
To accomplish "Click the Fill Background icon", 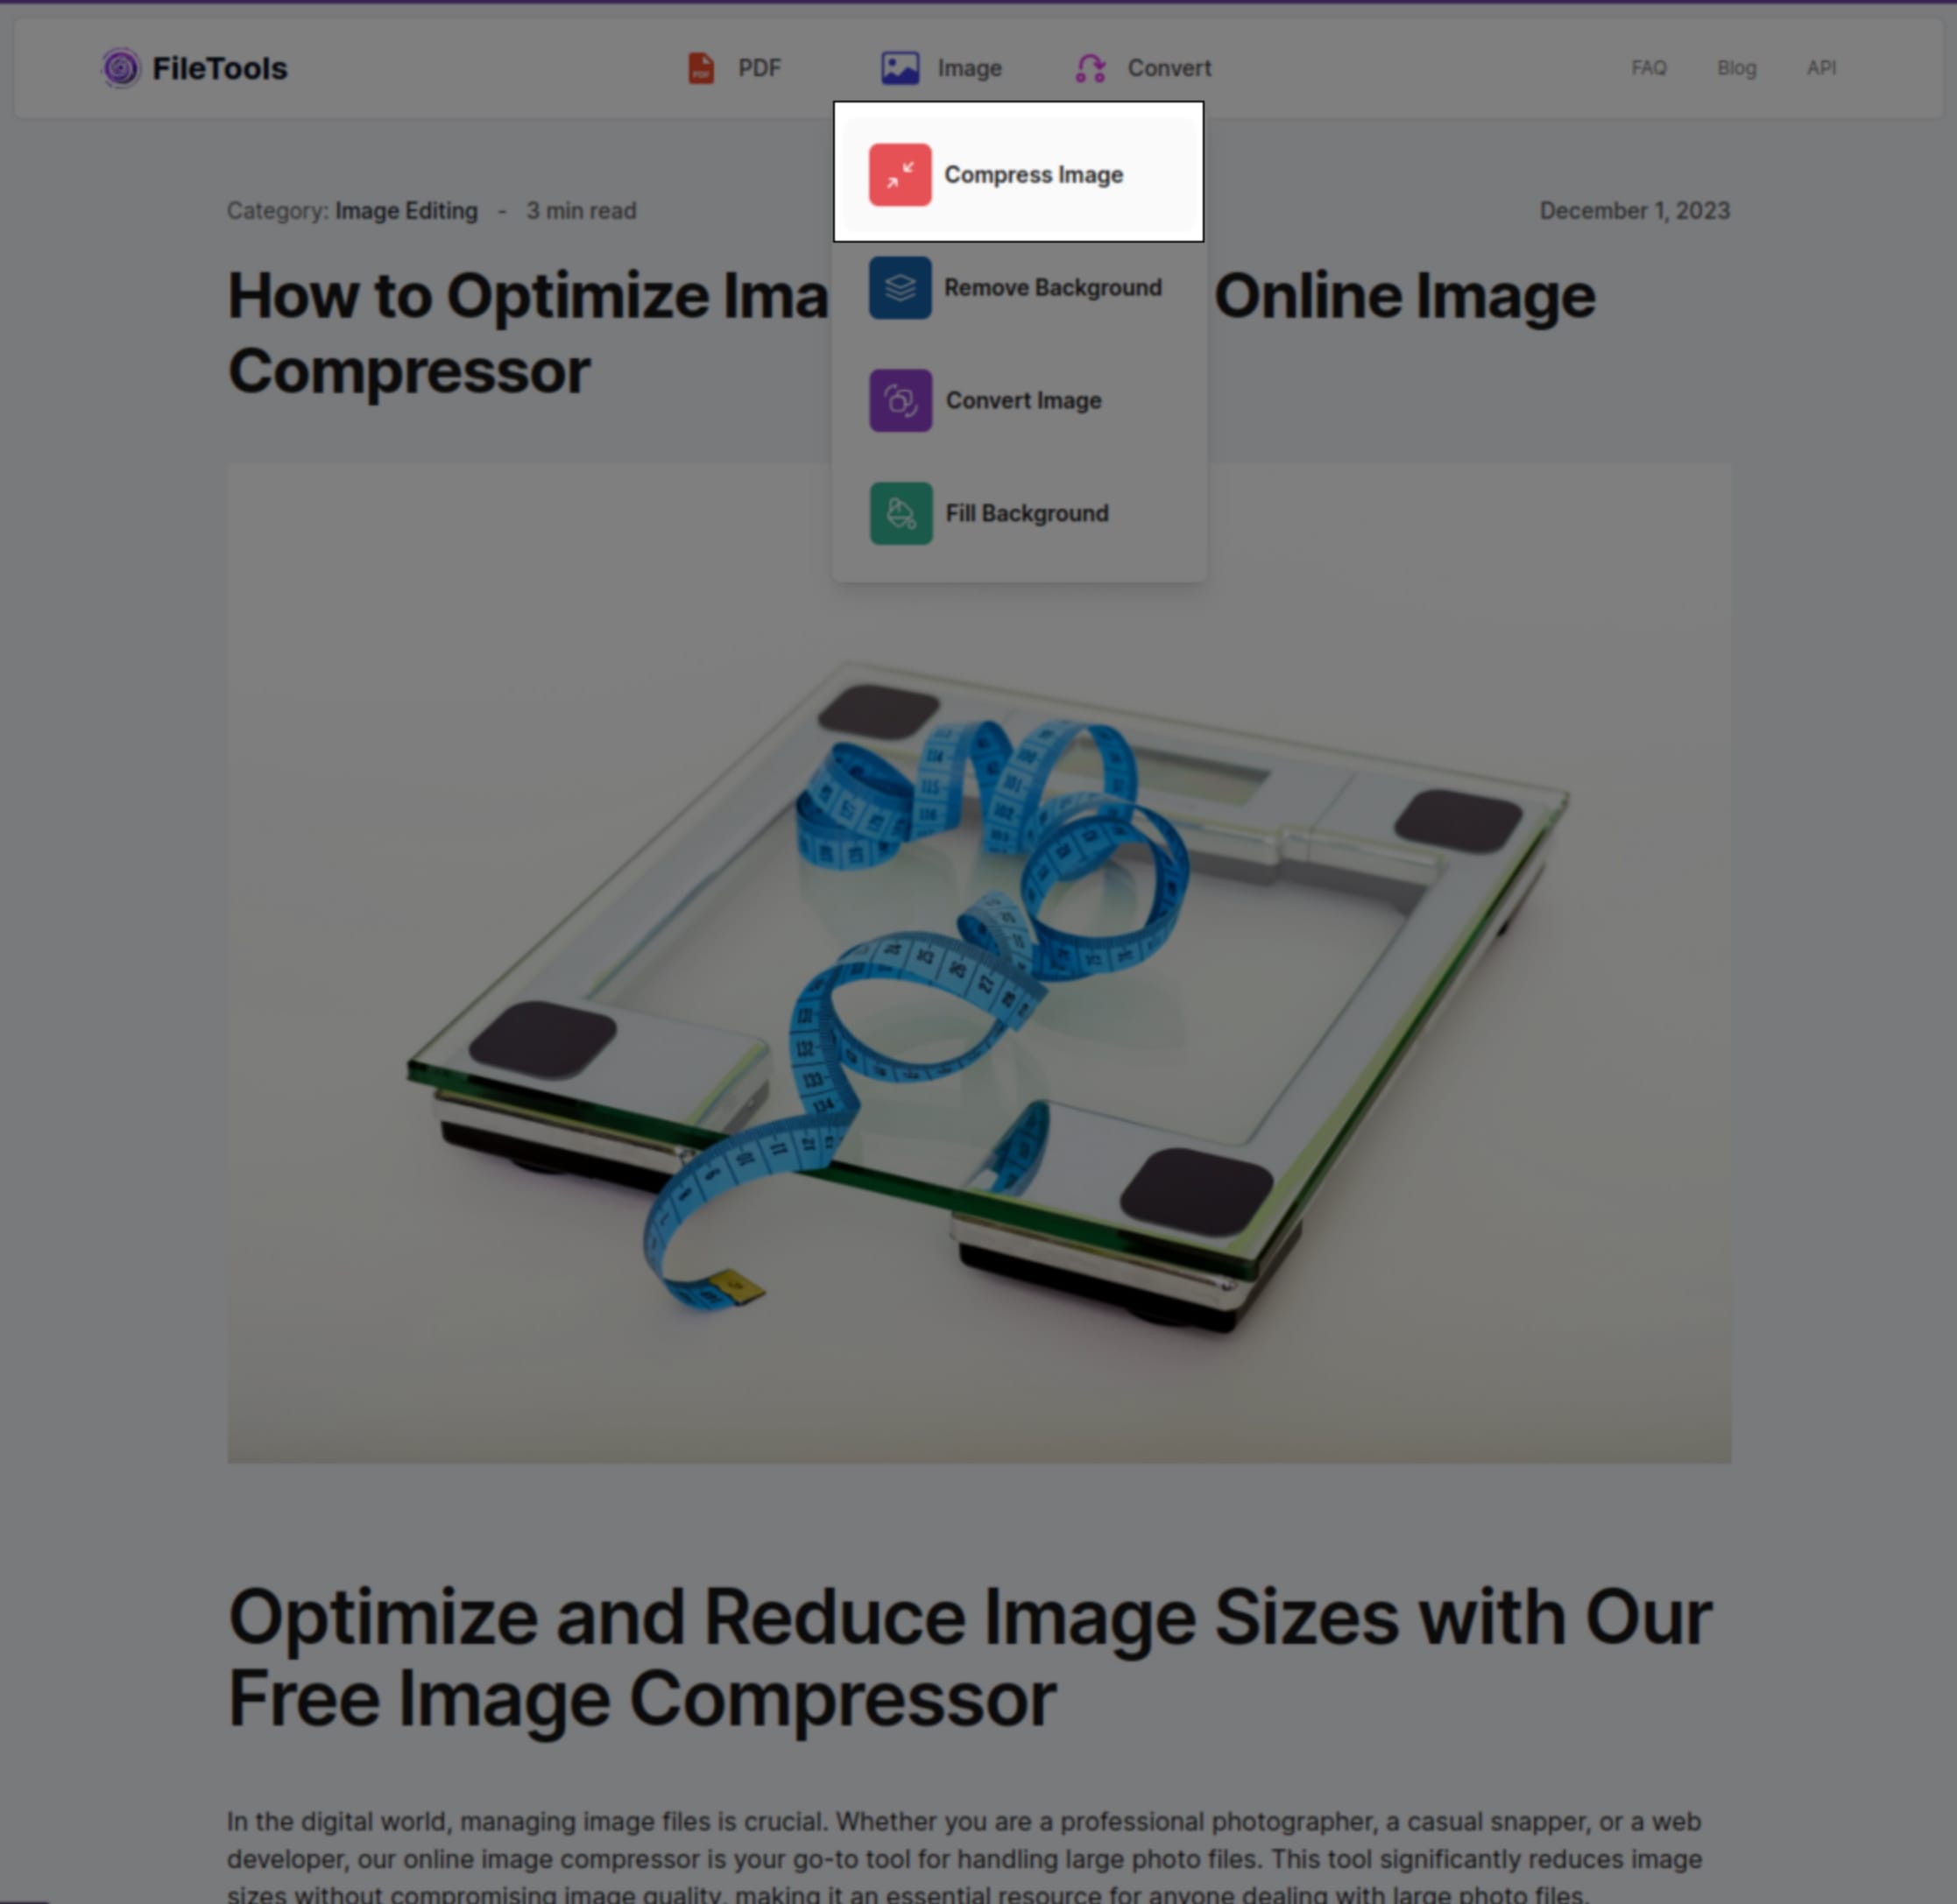I will pyautogui.click(x=900, y=511).
